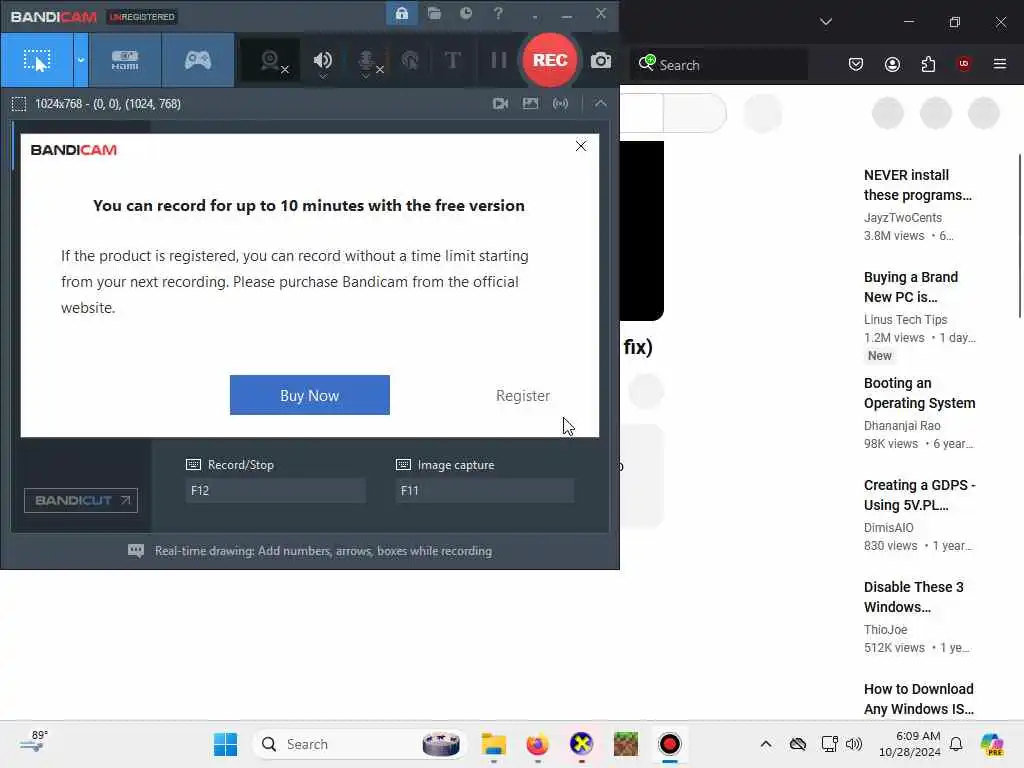Open the notification bell in taskbar
1024x768 pixels.
956,744
